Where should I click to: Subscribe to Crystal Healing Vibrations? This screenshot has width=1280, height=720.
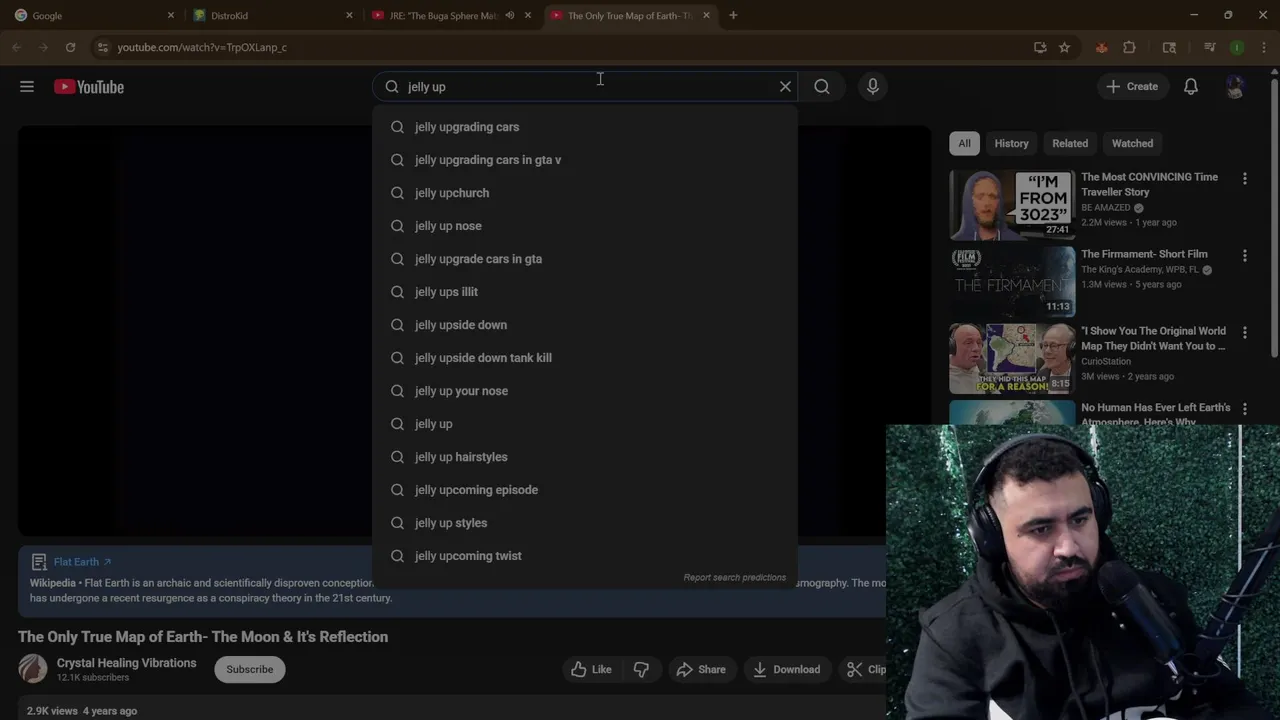[250, 669]
